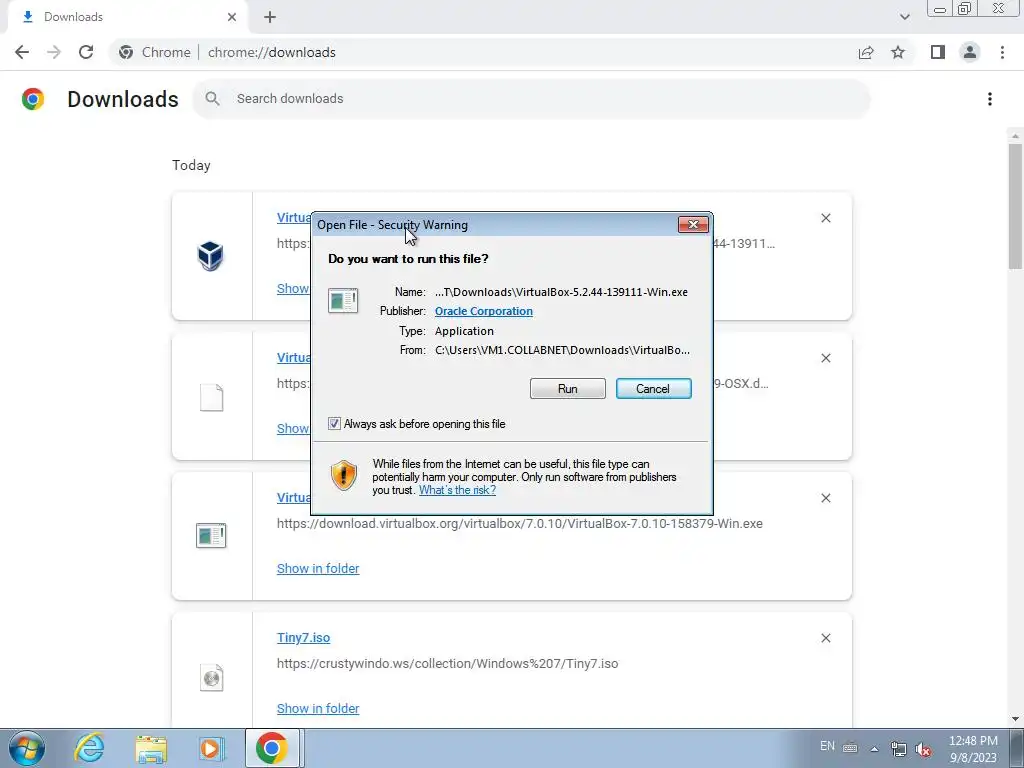Reload the downloads page
The height and width of the screenshot is (768, 1024).
pos(86,52)
